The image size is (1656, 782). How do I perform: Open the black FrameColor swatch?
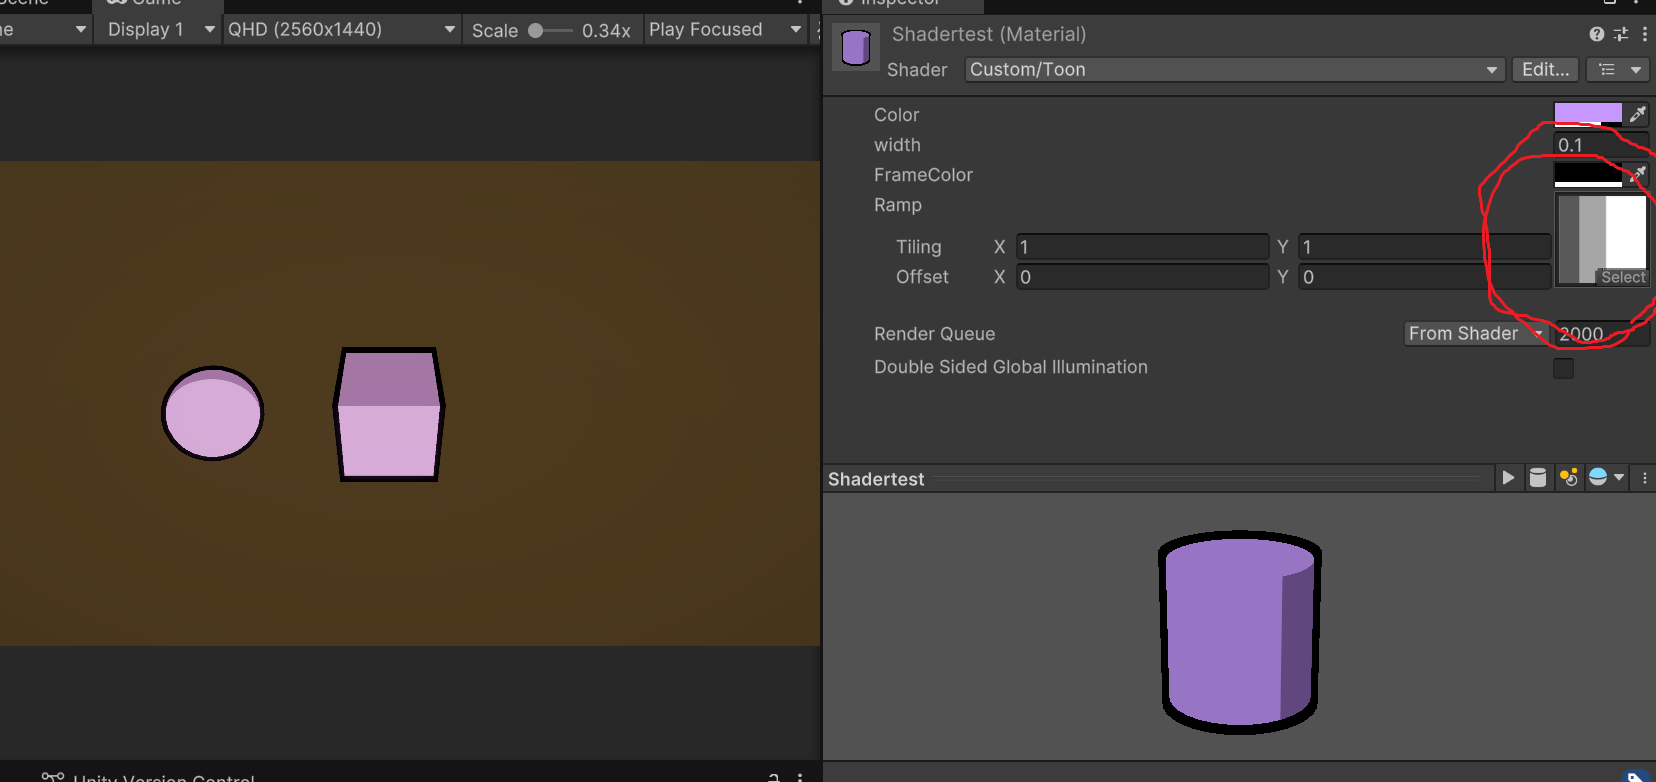[1588, 174]
